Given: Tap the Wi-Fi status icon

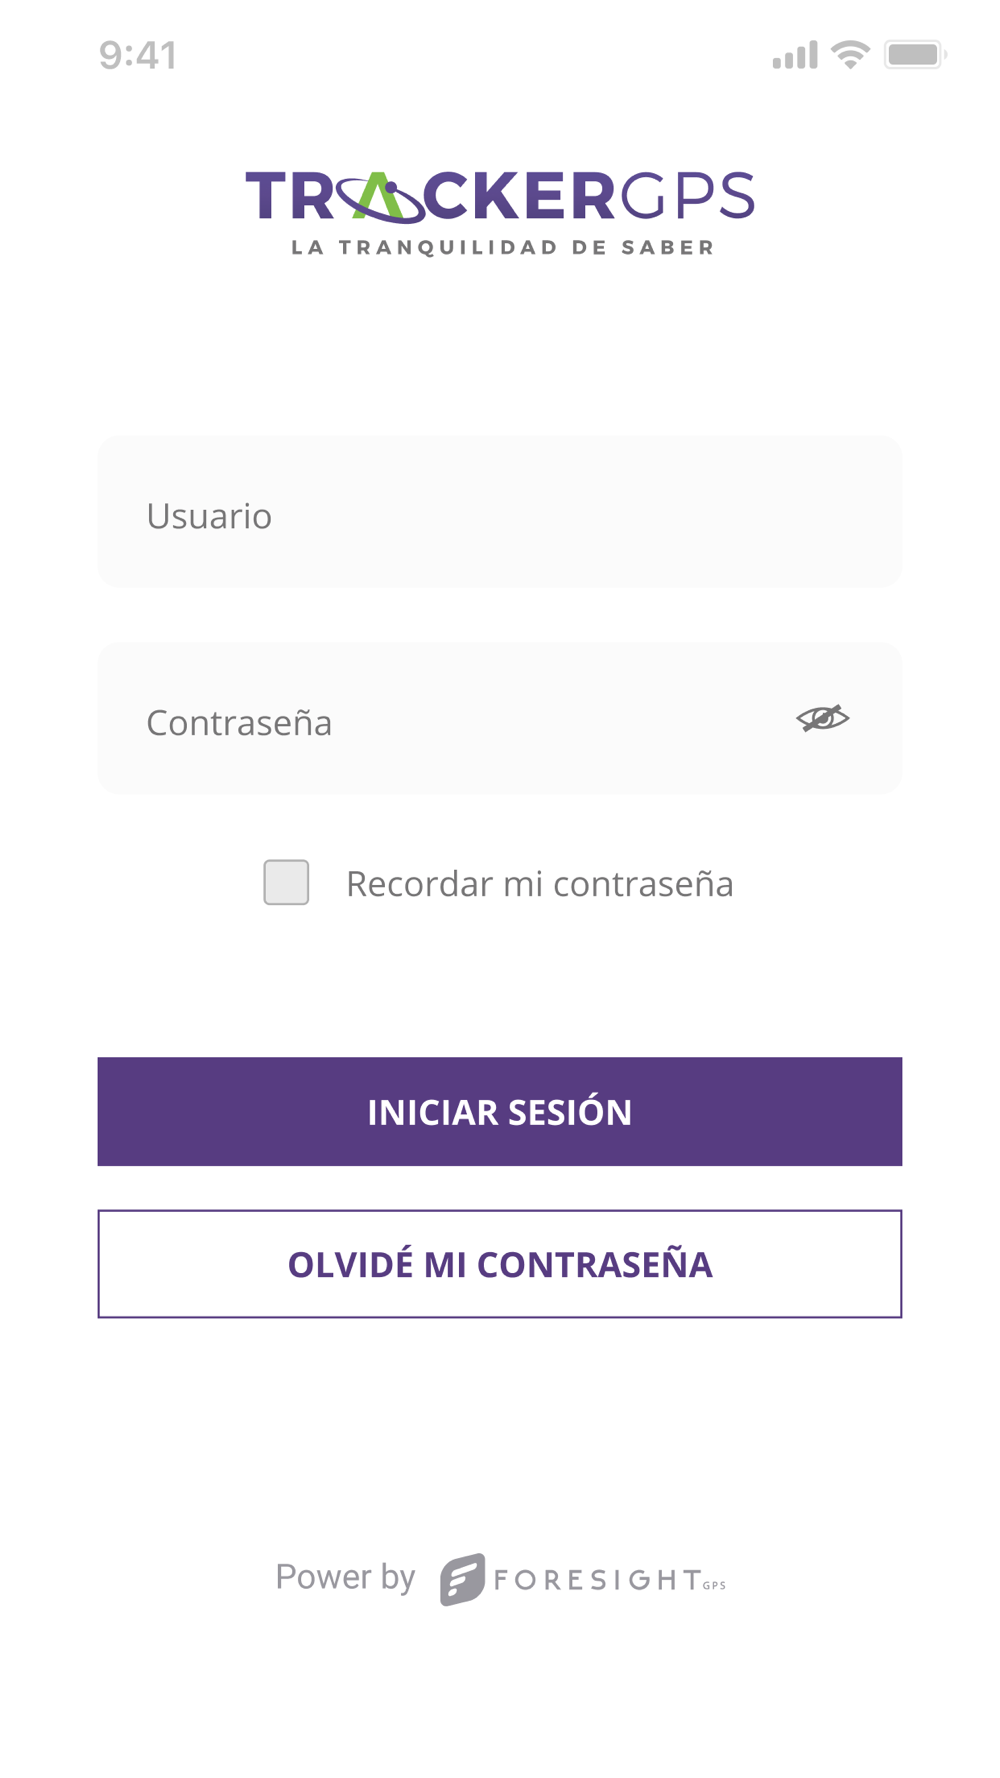Looking at the screenshot, I should 850,55.
